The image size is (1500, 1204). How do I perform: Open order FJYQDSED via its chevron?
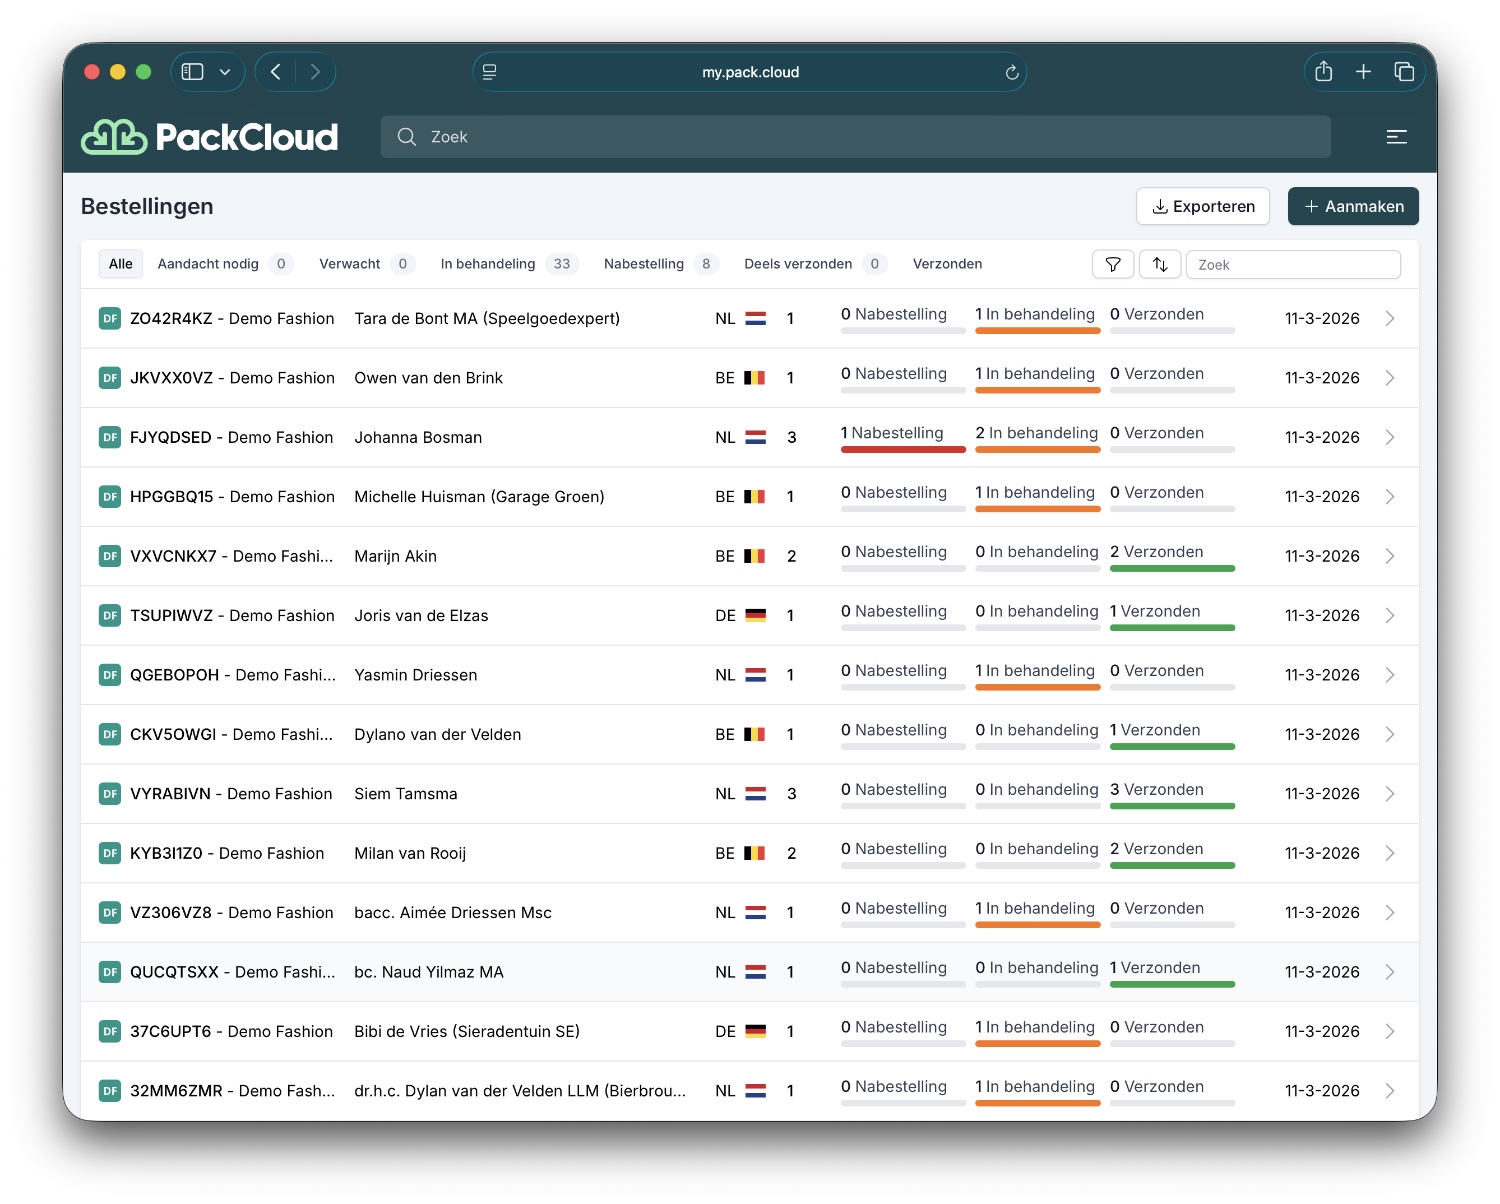click(x=1389, y=438)
